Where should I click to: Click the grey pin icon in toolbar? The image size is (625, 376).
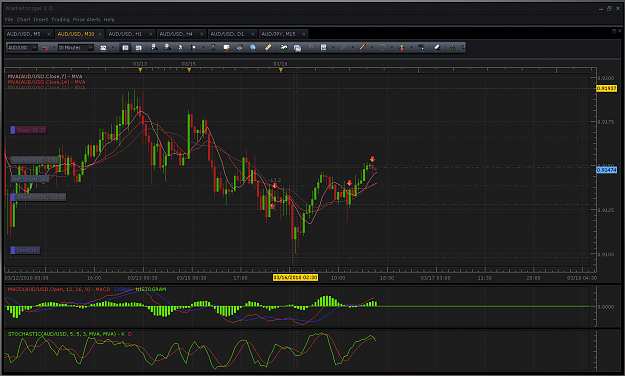pyautogui.click(x=311, y=47)
